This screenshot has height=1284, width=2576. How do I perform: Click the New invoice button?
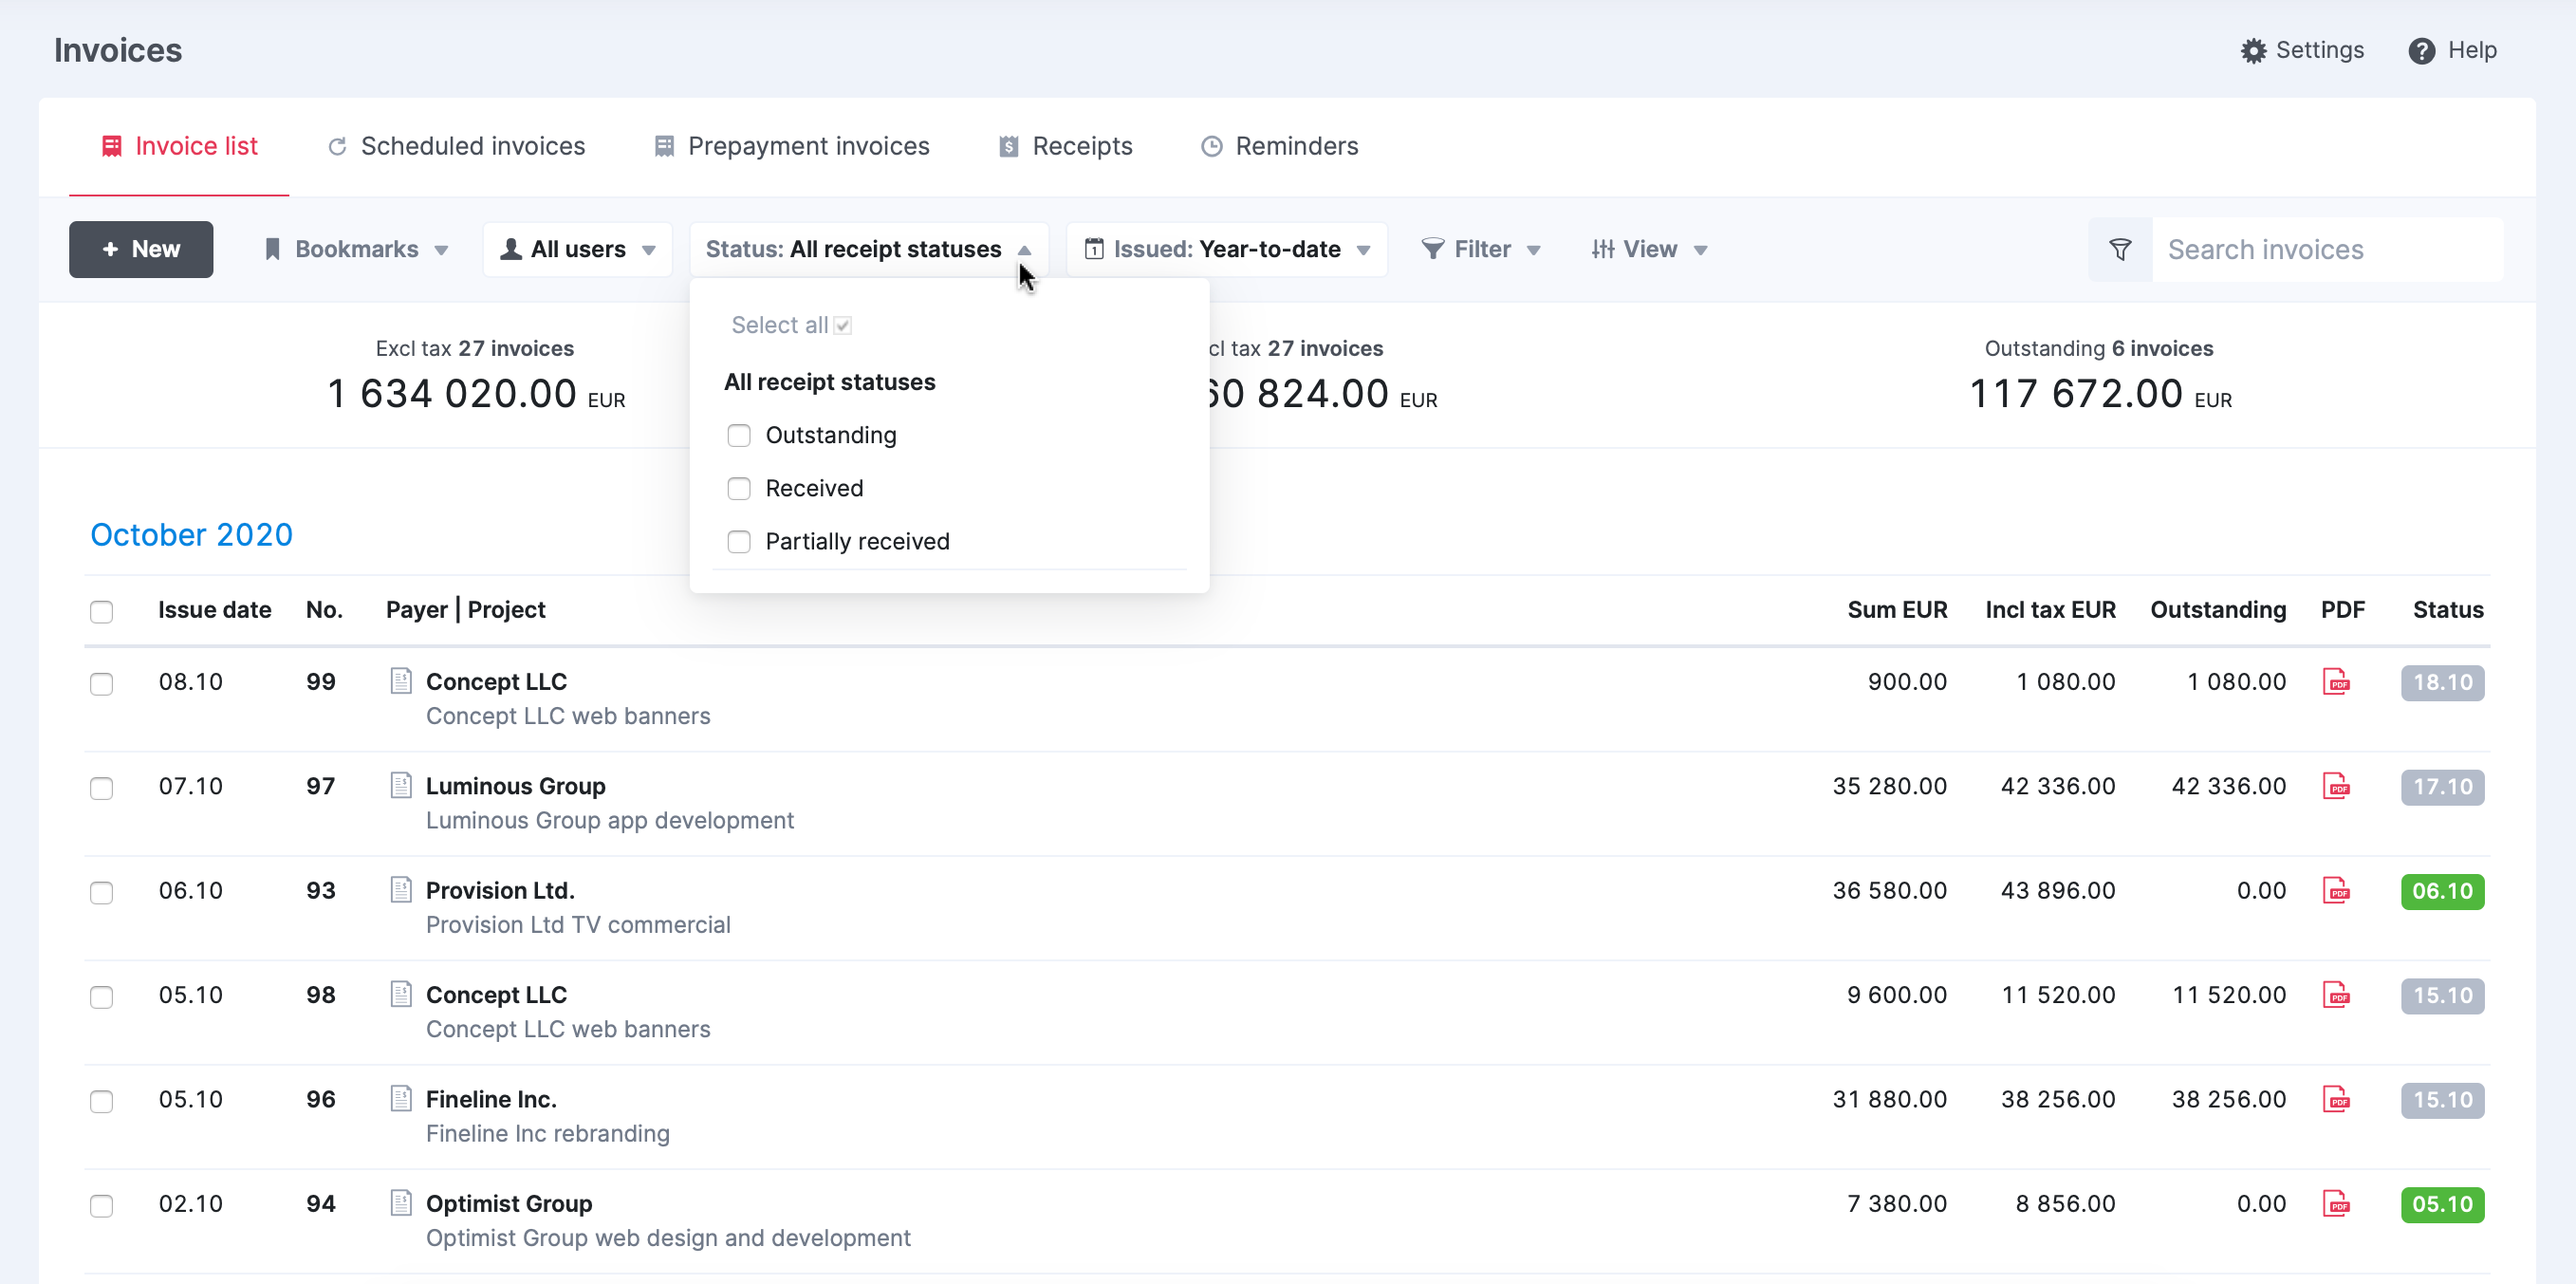[141, 249]
